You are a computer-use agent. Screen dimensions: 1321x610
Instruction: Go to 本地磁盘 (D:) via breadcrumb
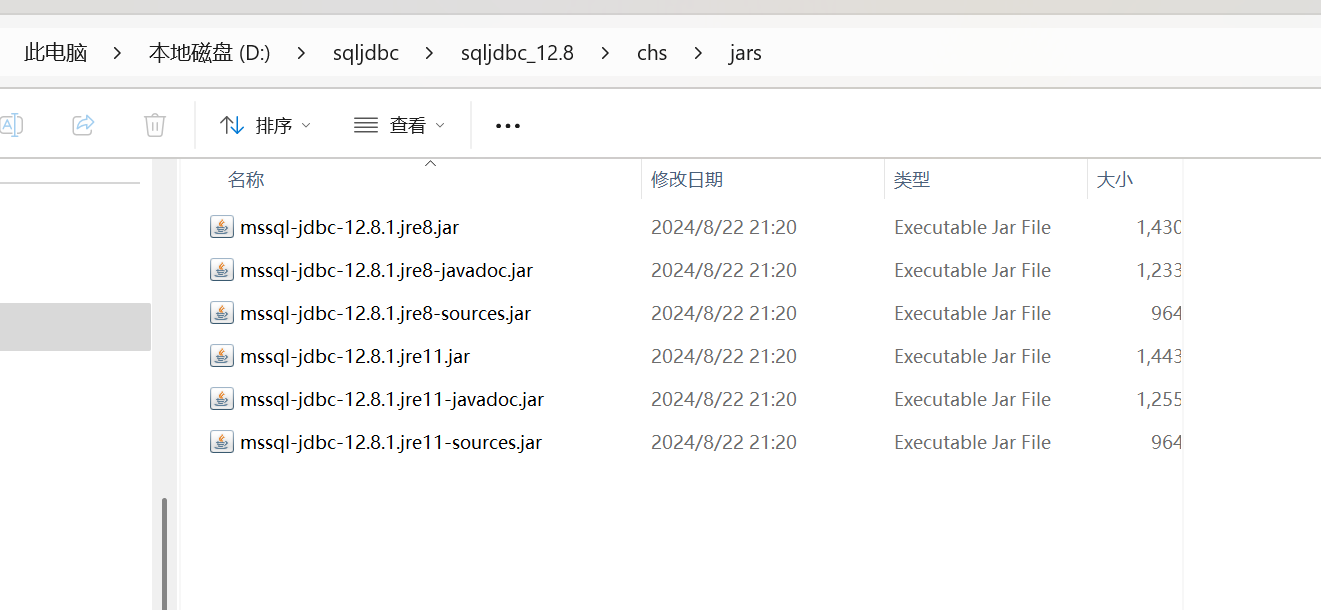[x=209, y=53]
